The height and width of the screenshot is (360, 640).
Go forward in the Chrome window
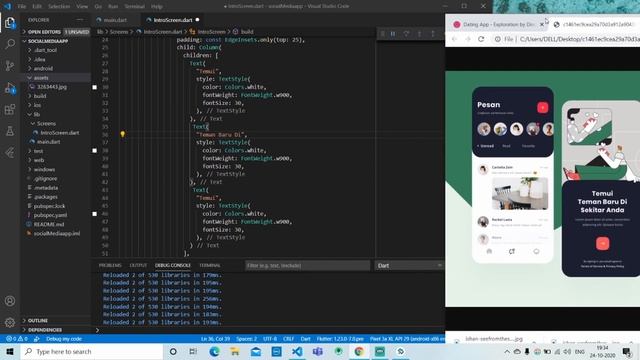click(x=468, y=39)
